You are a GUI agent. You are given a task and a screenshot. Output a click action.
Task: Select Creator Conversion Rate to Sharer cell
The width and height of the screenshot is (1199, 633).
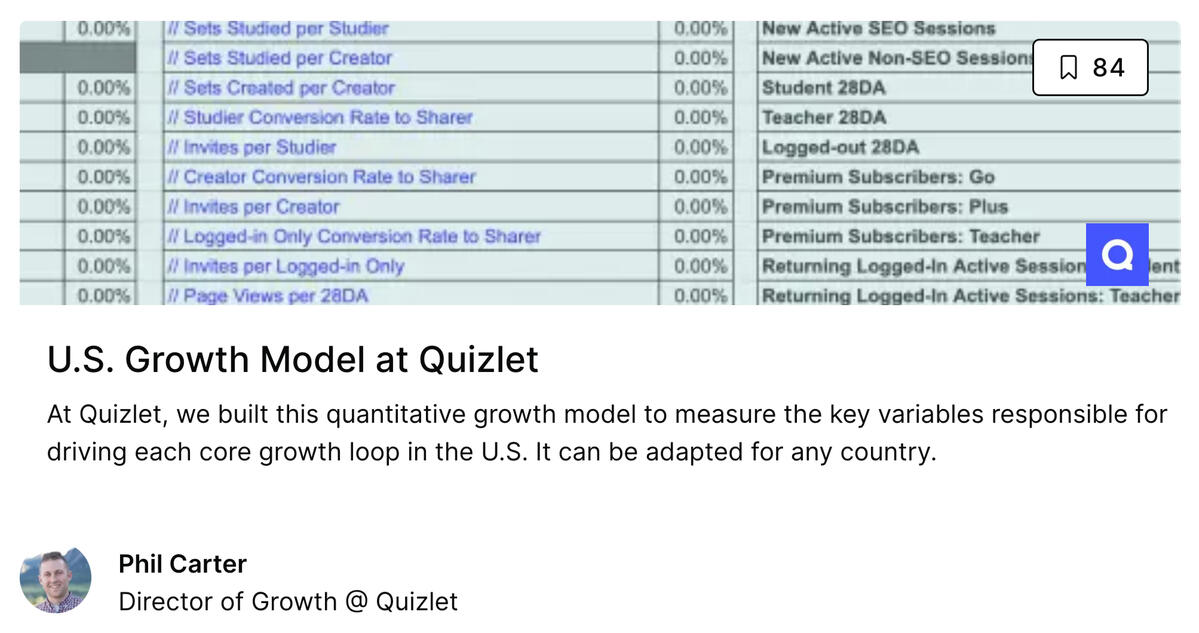[x=411, y=177]
